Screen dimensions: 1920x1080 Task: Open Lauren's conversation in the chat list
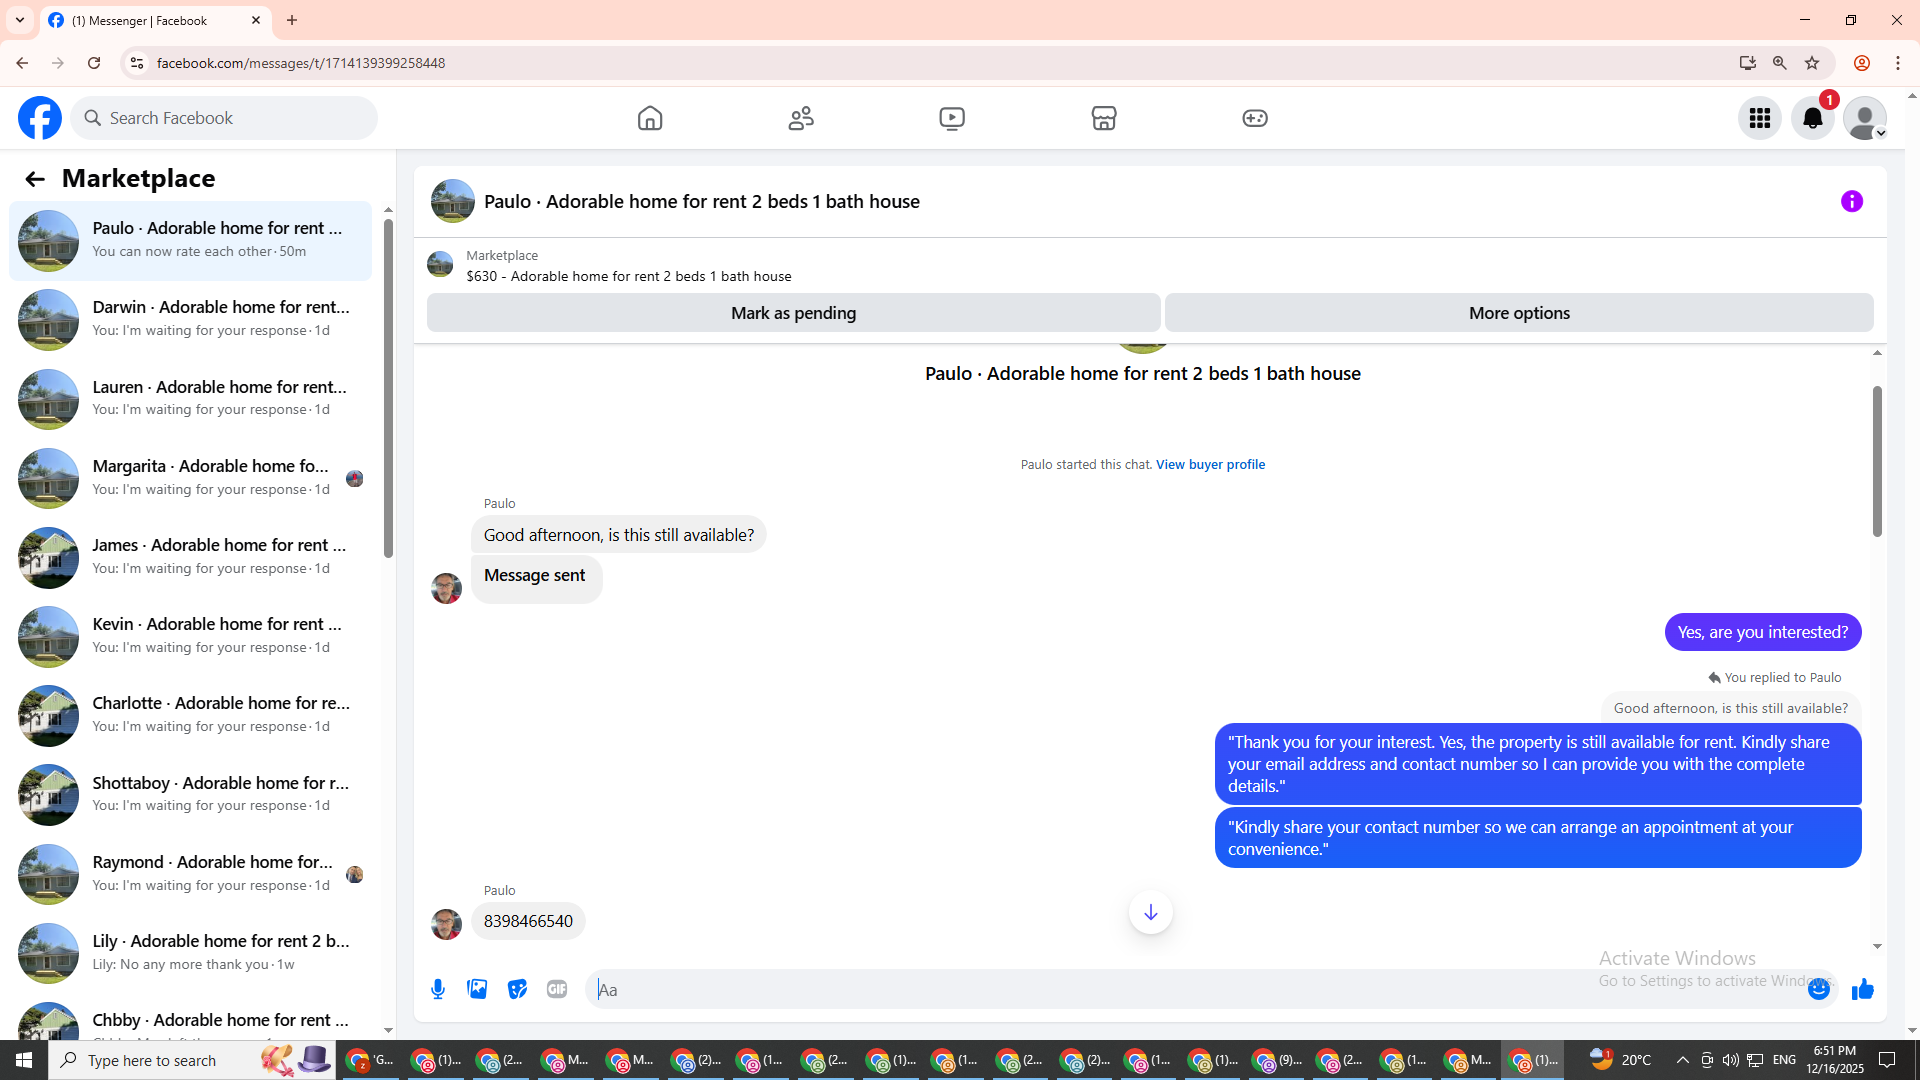coord(190,398)
